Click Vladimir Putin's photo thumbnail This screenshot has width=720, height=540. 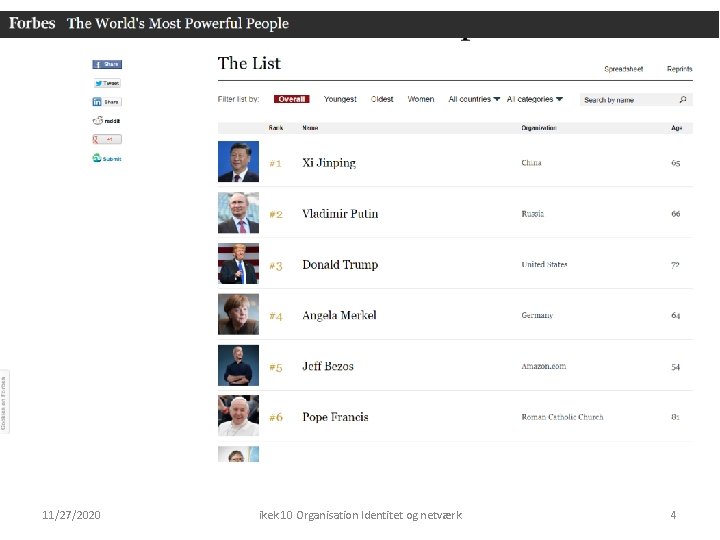238,213
